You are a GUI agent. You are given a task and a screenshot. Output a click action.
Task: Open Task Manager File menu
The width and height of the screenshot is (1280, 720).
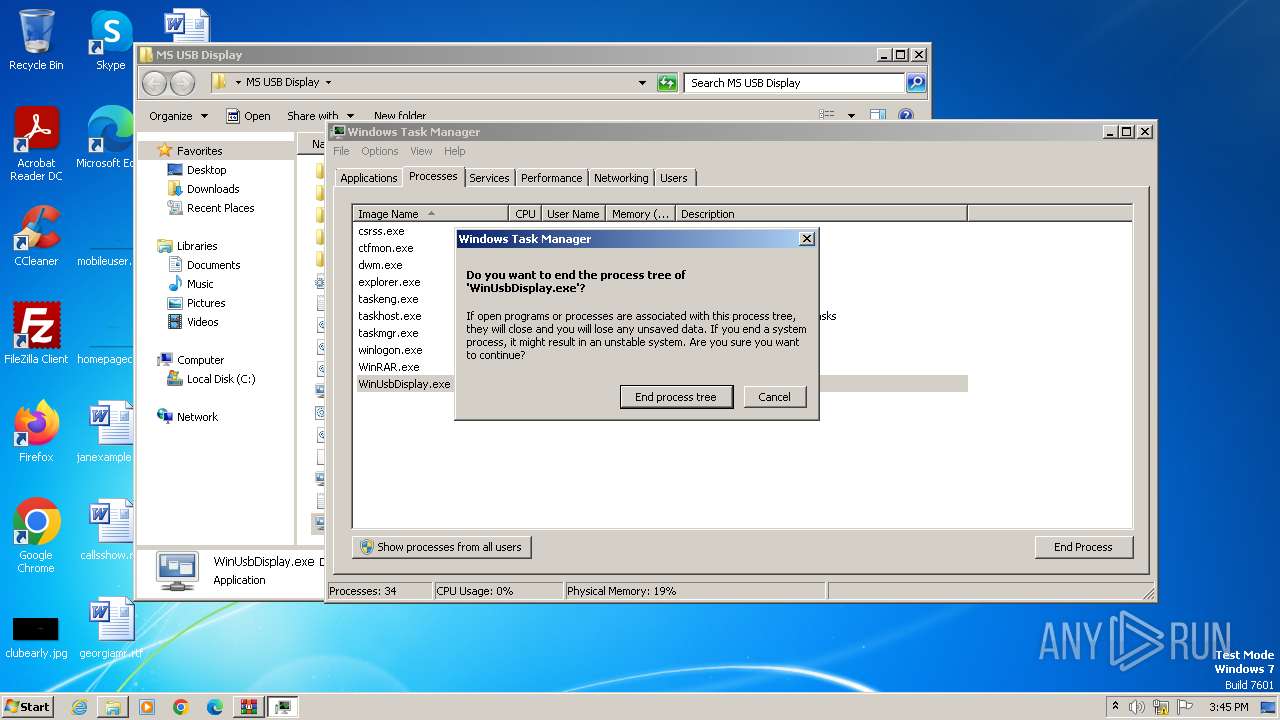click(341, 151)
